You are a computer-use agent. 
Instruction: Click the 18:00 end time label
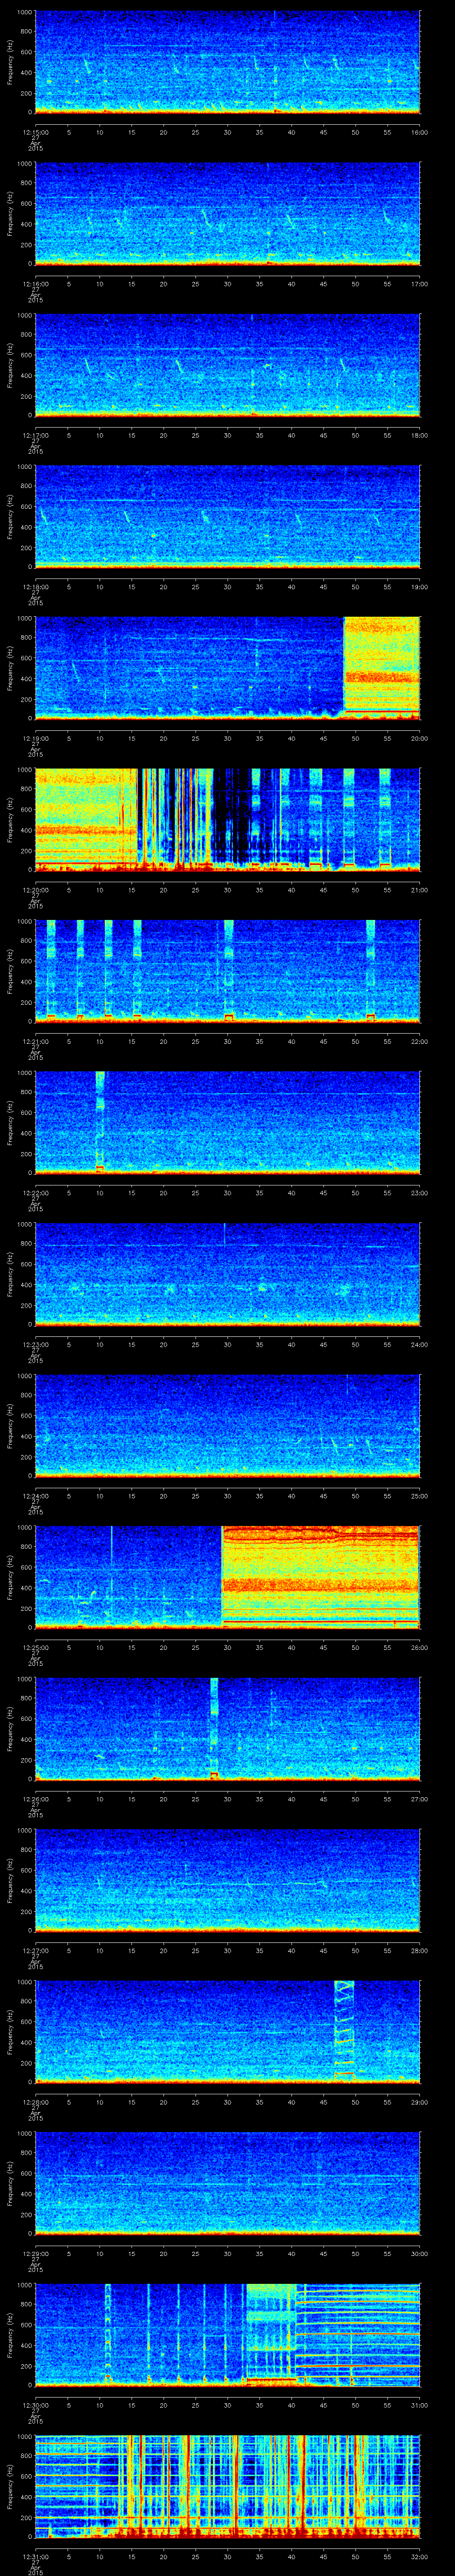420,435
